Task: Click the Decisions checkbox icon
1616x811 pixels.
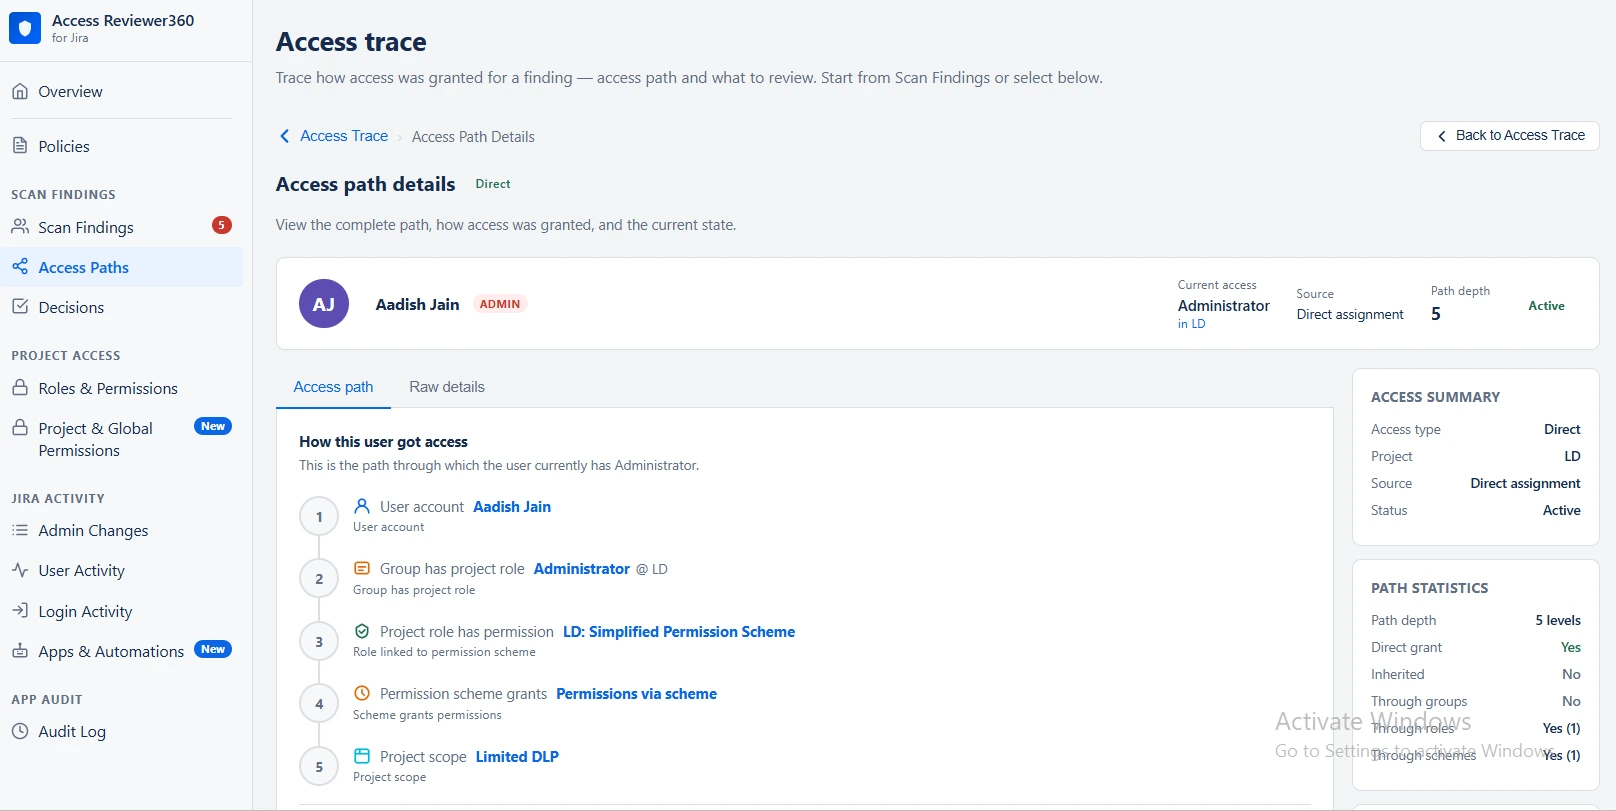Action: pos(20,307)
